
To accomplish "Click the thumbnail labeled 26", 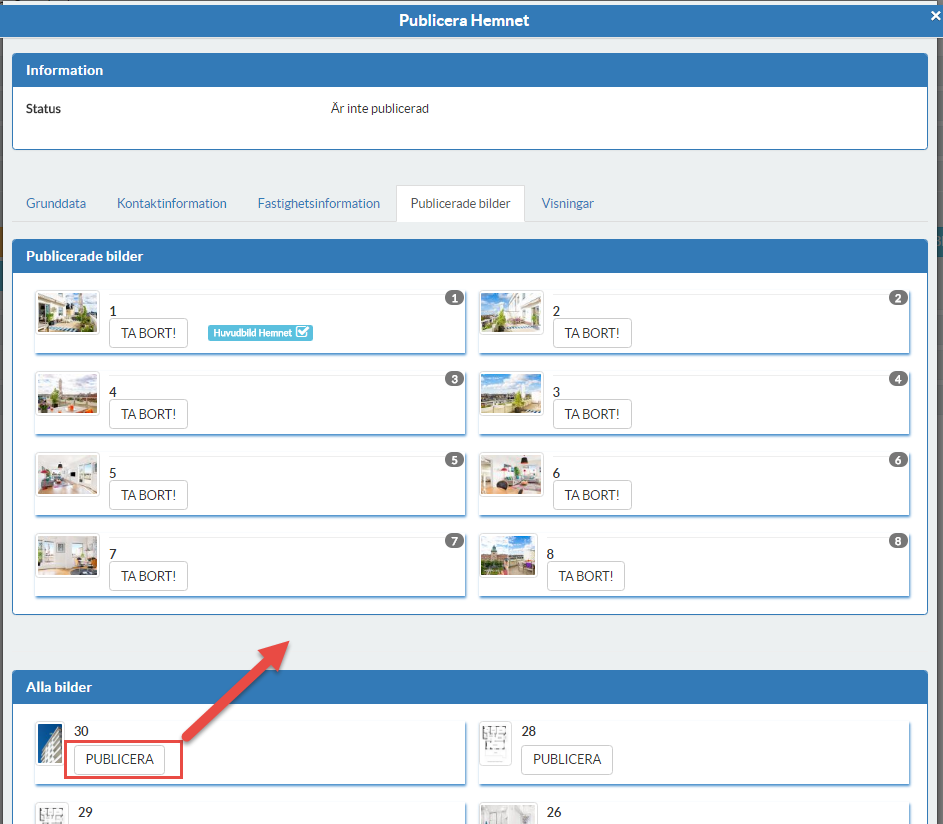I will pos(508,813).
